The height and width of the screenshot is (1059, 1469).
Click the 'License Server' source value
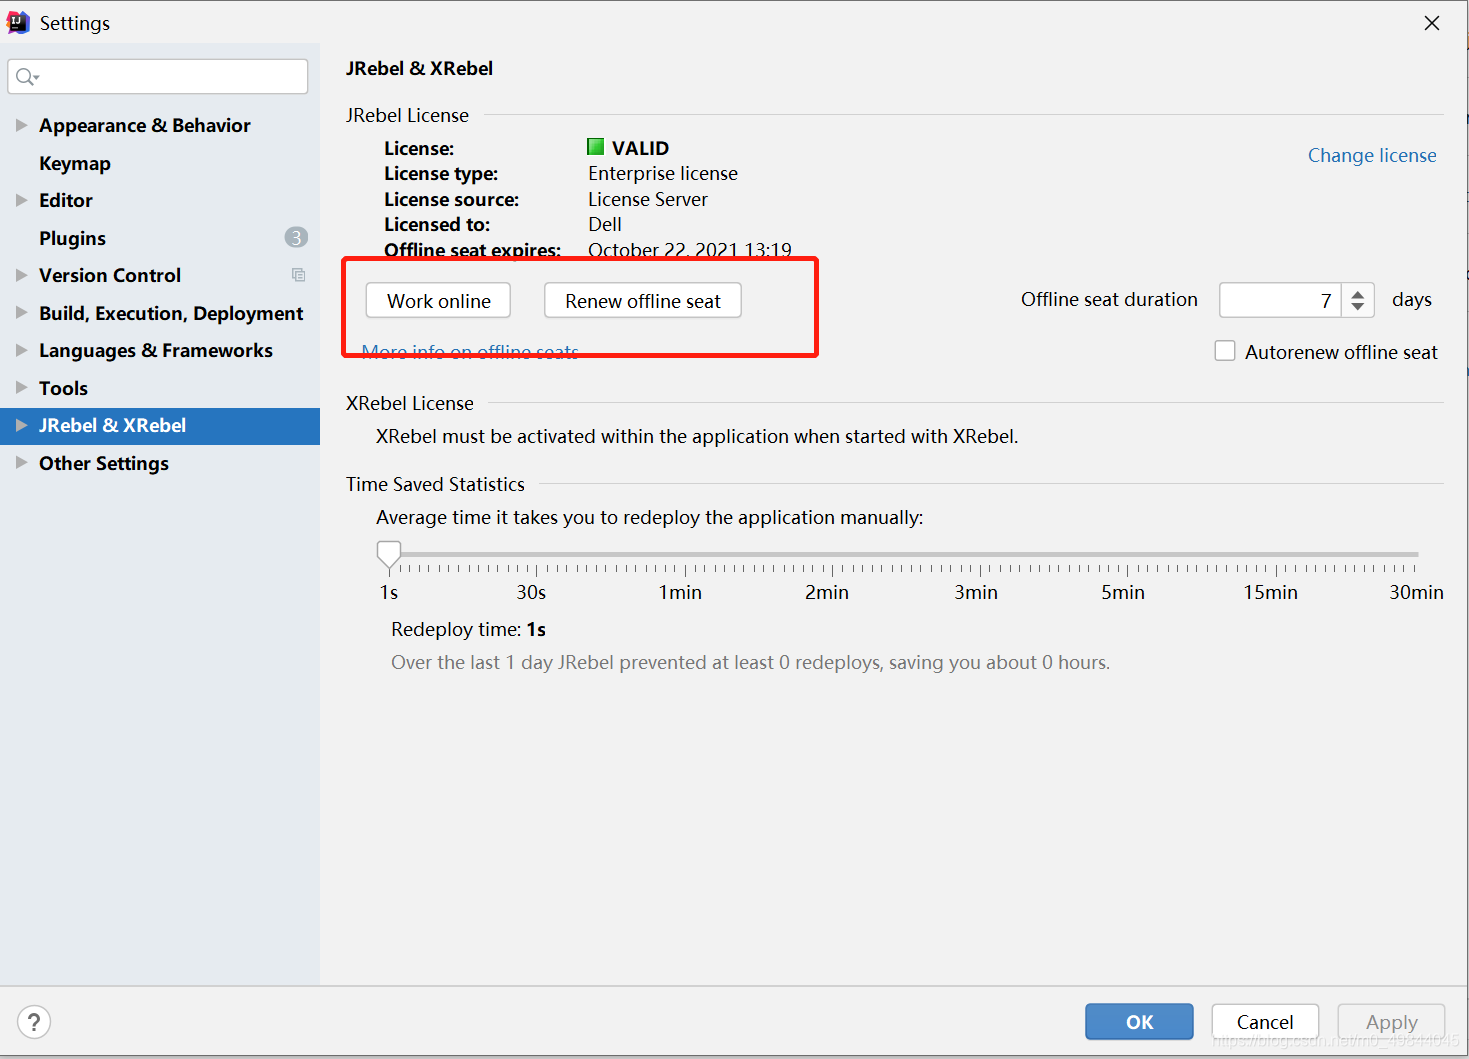coord(648,199)
